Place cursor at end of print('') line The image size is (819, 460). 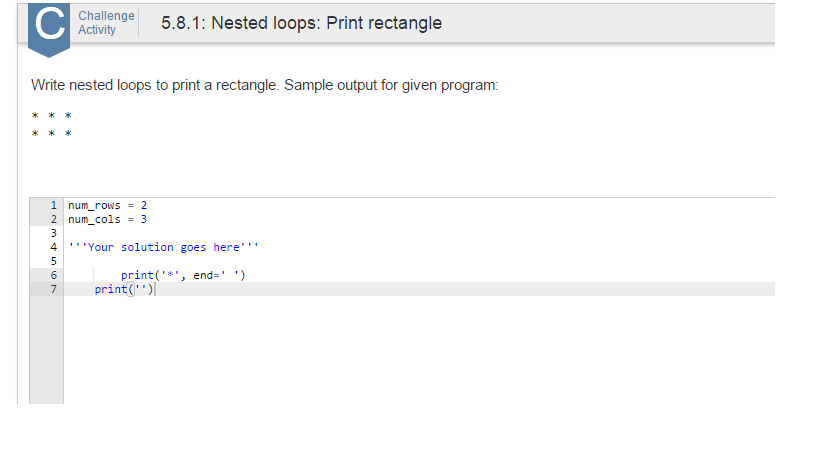tap(155, 289)
